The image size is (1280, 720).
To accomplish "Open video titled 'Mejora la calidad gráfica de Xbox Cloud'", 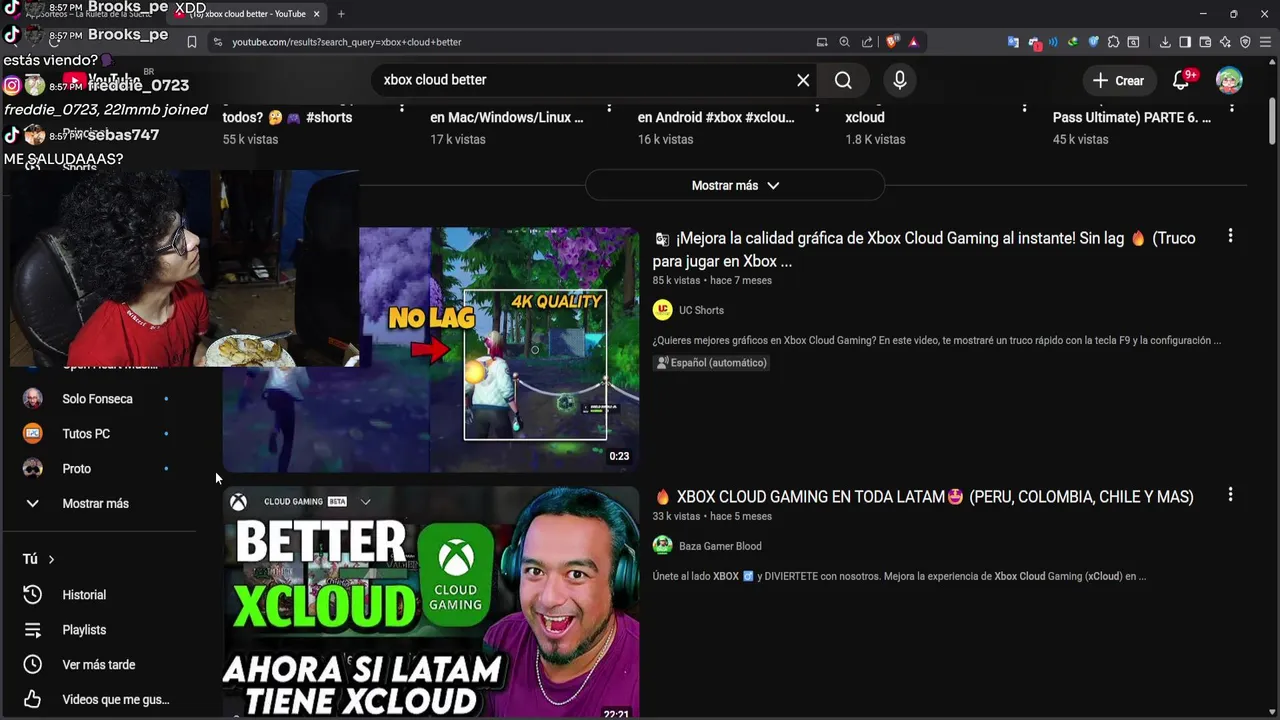I will pyautogui.click(x=924, y=250).
